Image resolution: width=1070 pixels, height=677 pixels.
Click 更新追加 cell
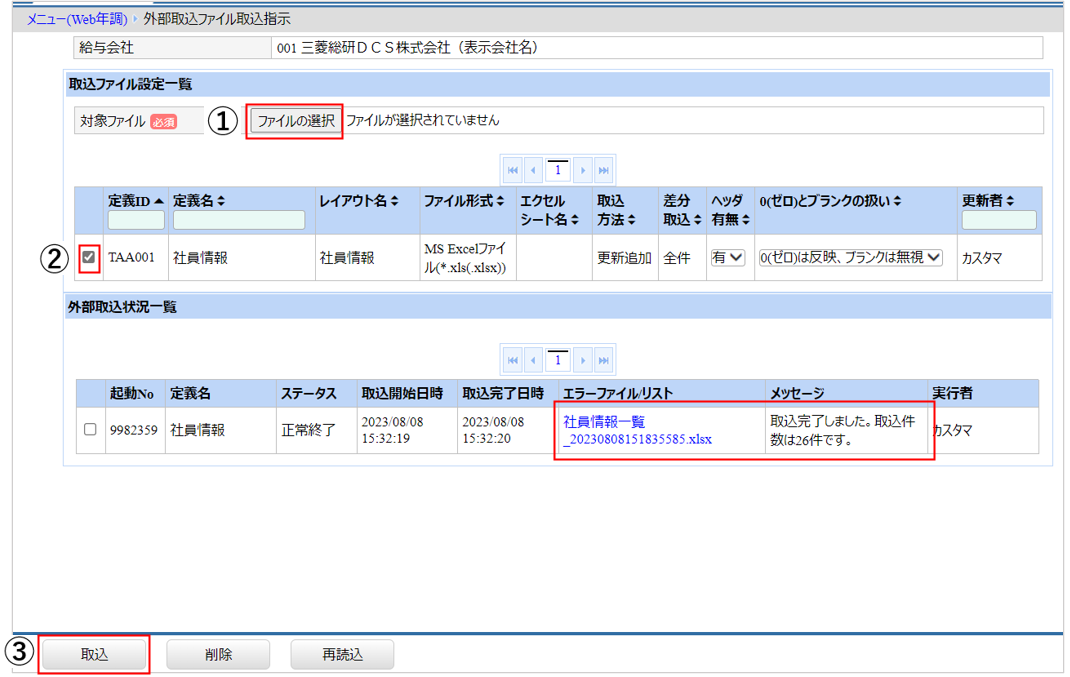(x=624, y=258)
